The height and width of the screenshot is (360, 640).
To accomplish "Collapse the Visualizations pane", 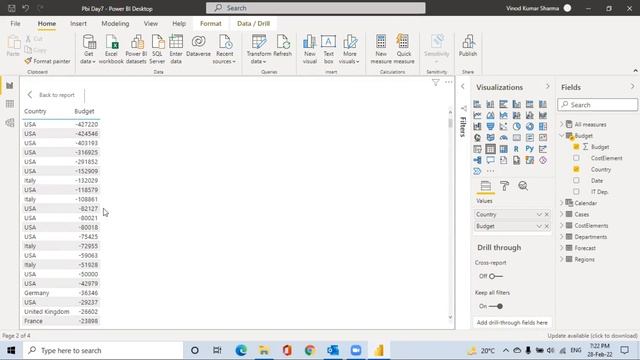I will (x=547, y=87).
